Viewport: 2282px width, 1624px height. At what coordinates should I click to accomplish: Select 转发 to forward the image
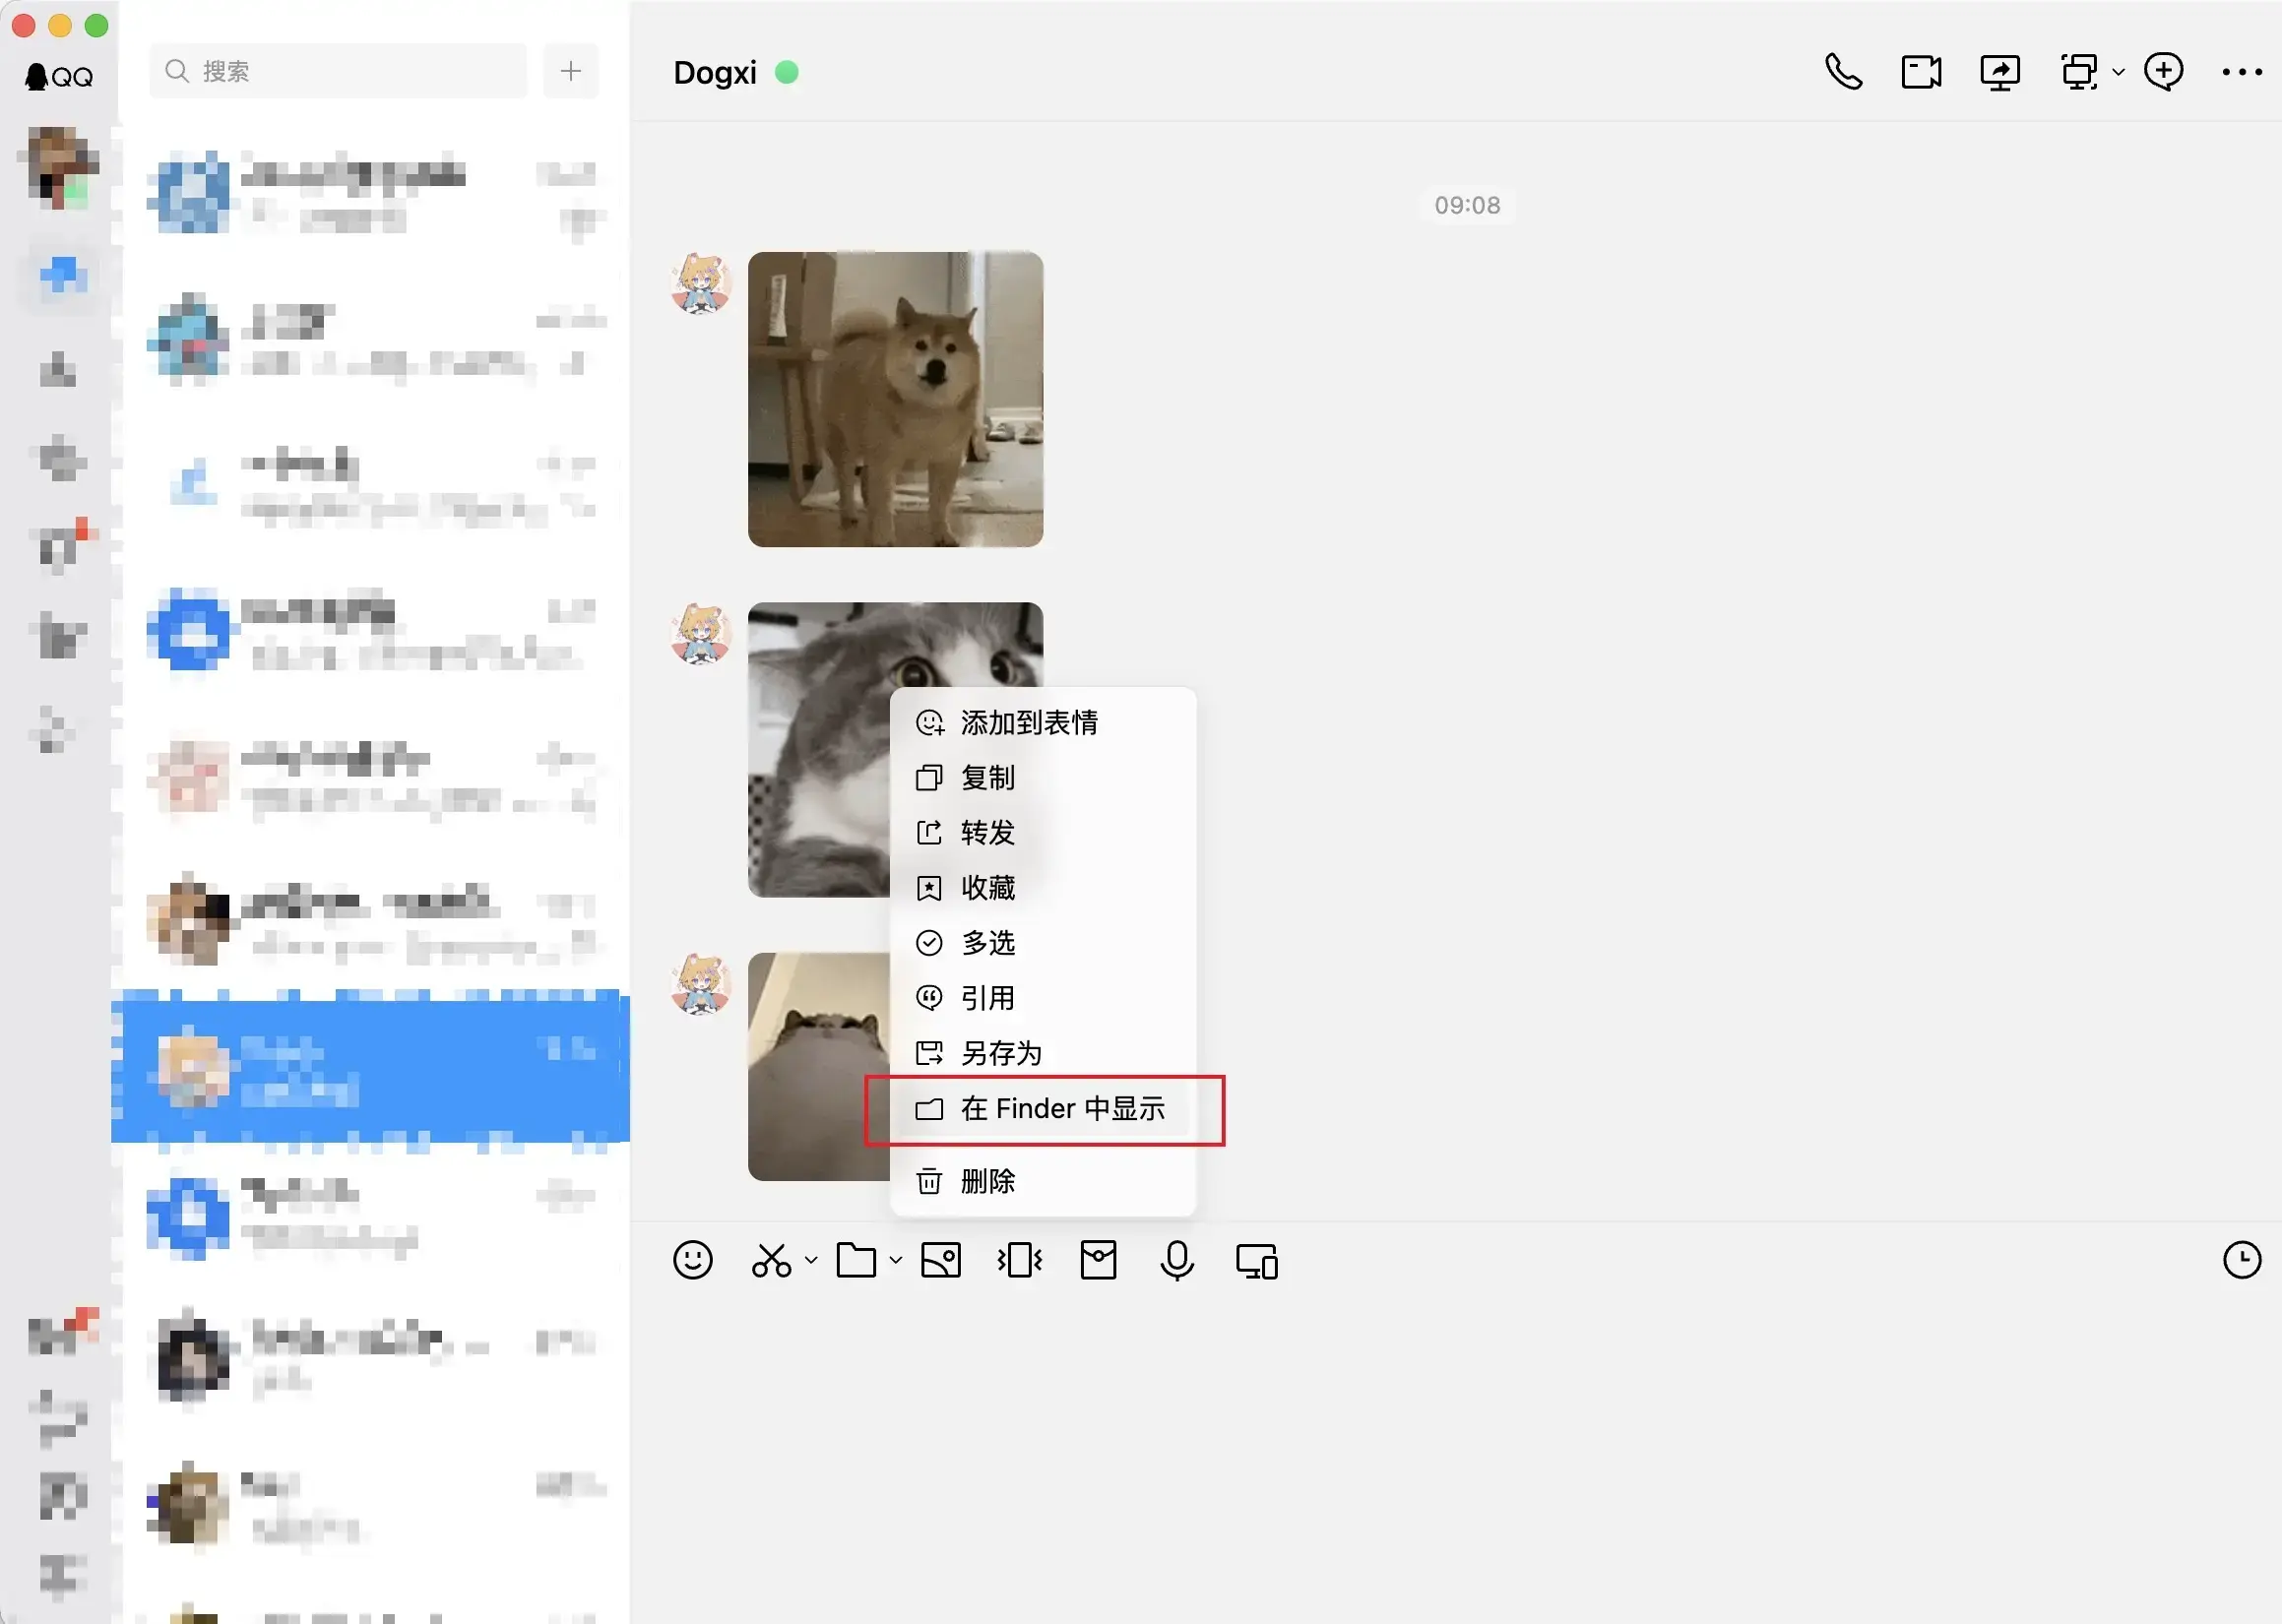pos(1043,832)
